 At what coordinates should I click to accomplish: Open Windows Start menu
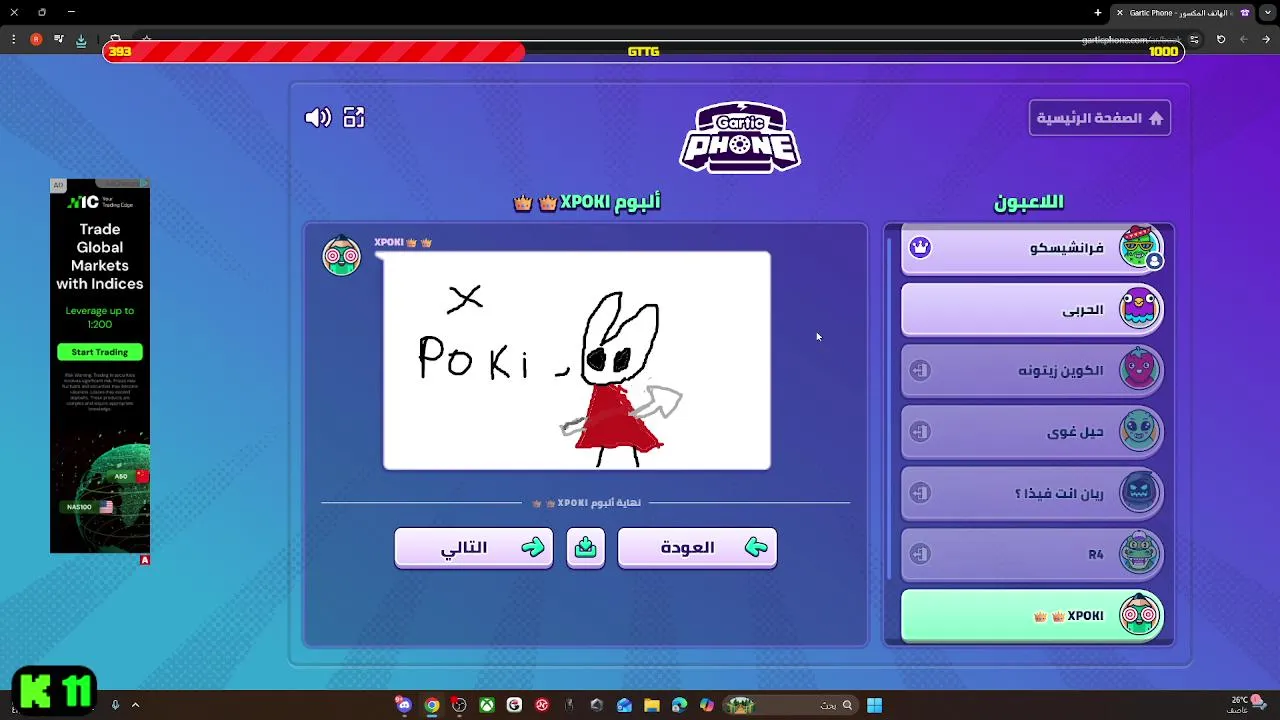[x=874, y=705]
